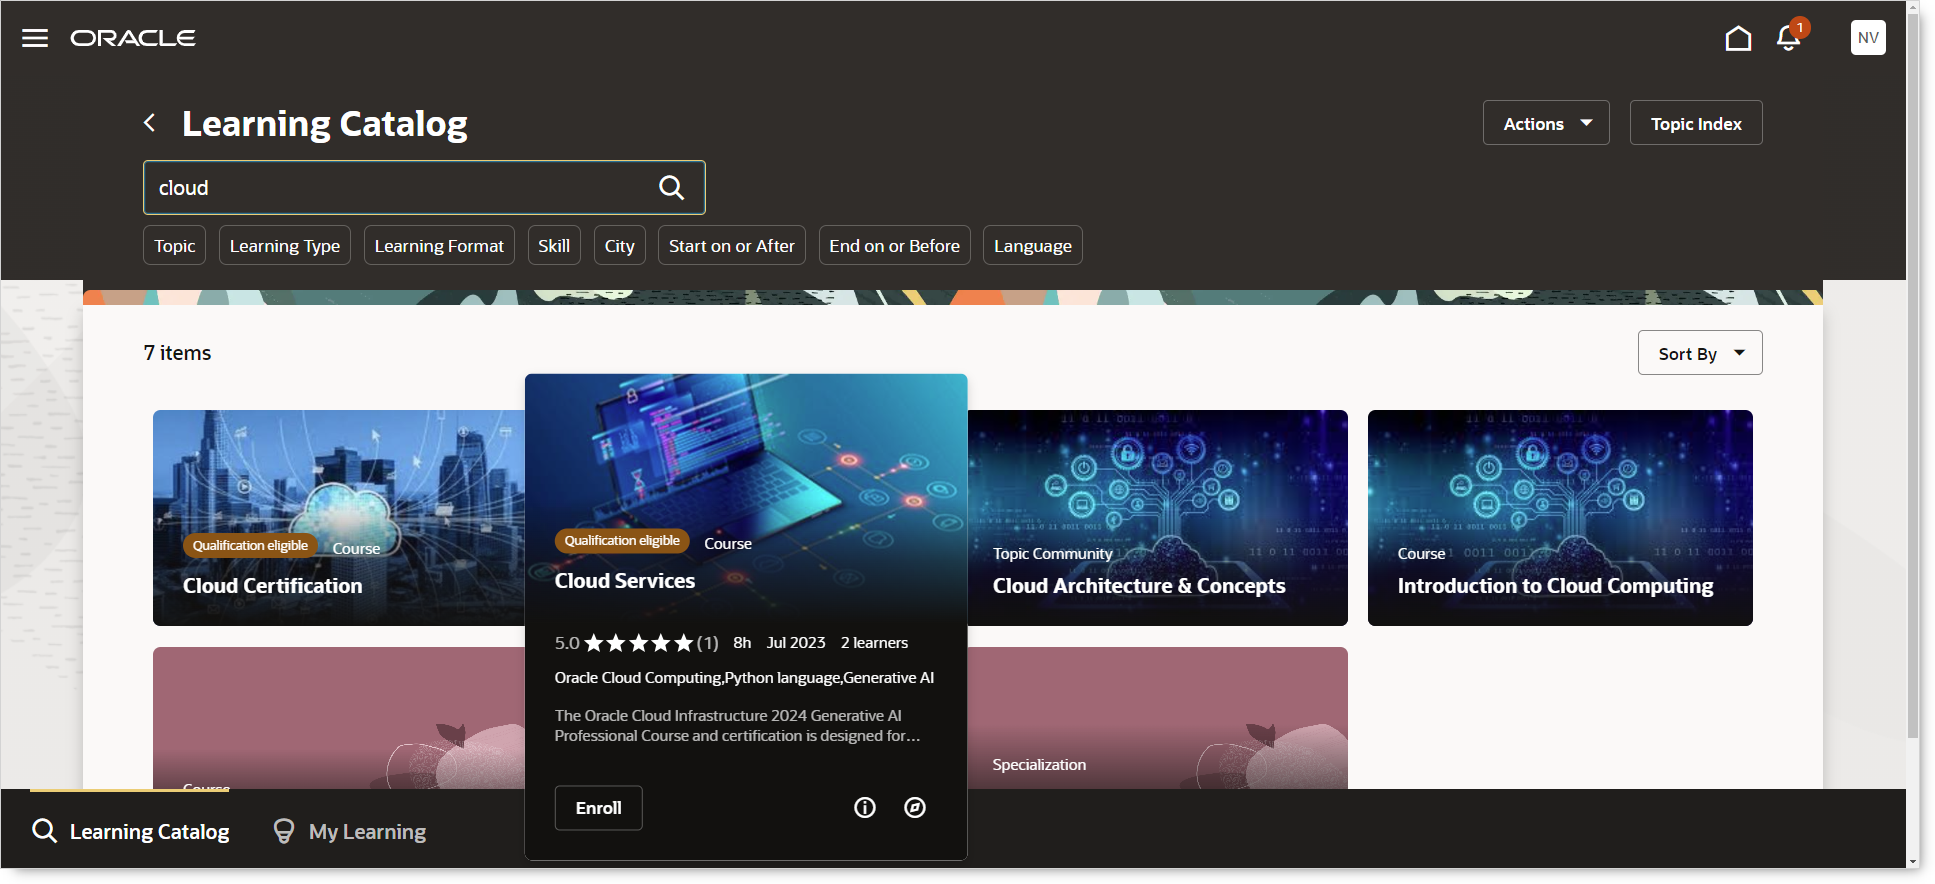Open the Actions dropdown menu
1935x884 pixels.
pos(1546,123)
